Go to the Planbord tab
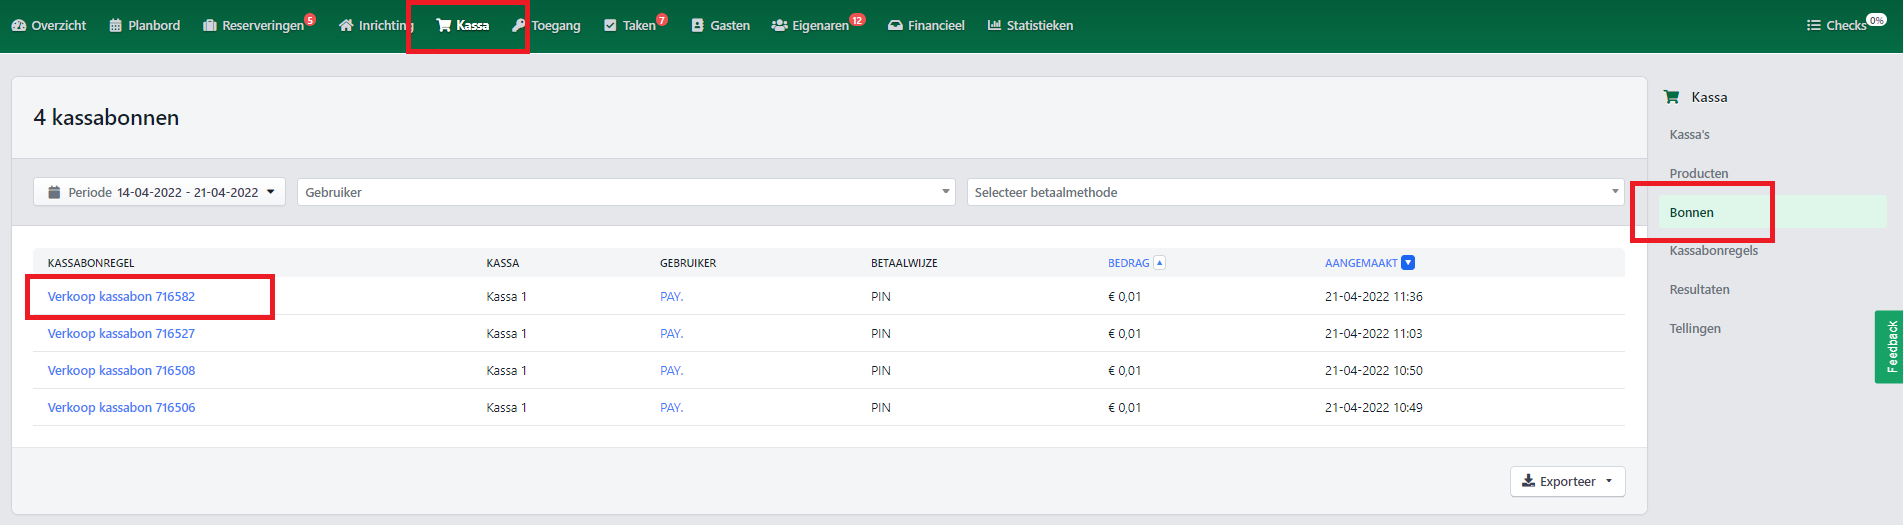This screenshot has height=525, width=1903. click(x=145, y=25)
